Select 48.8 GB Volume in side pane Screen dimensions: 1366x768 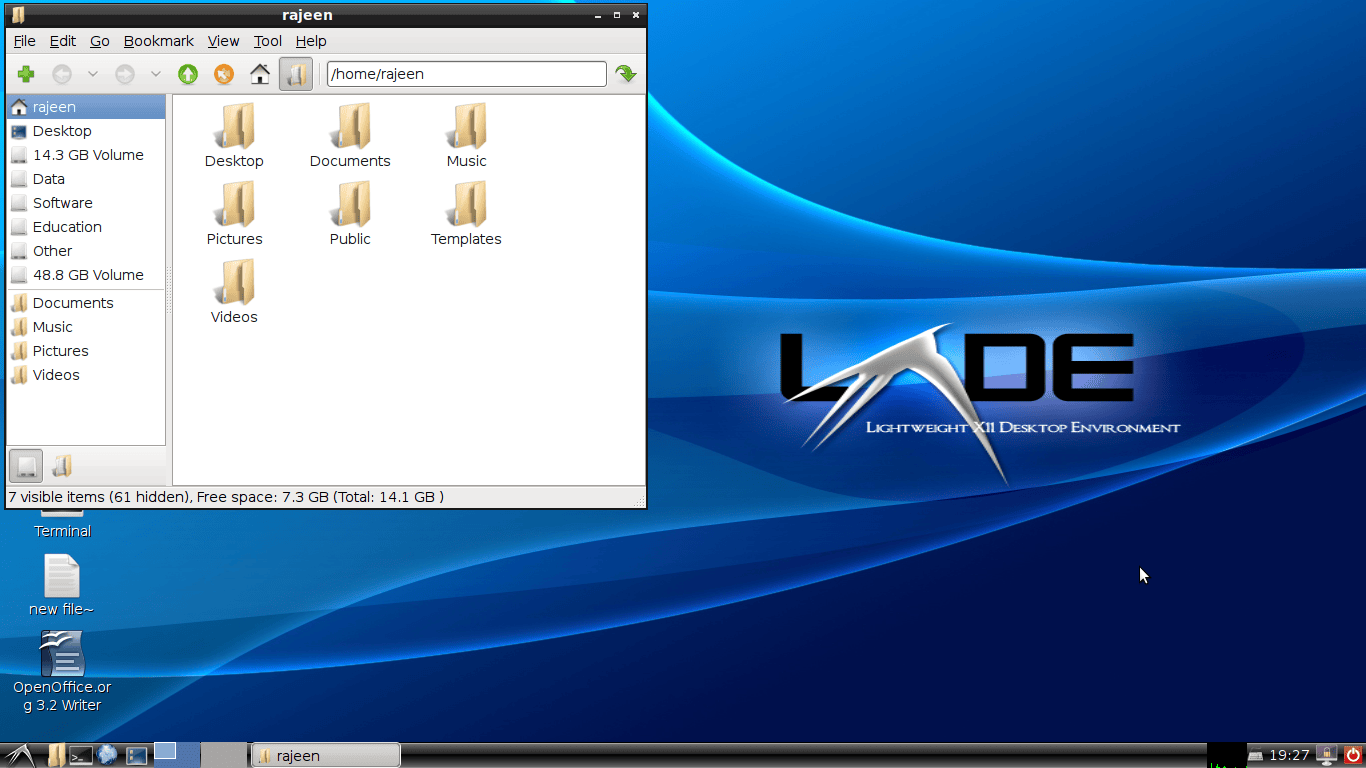pos(86,275)
